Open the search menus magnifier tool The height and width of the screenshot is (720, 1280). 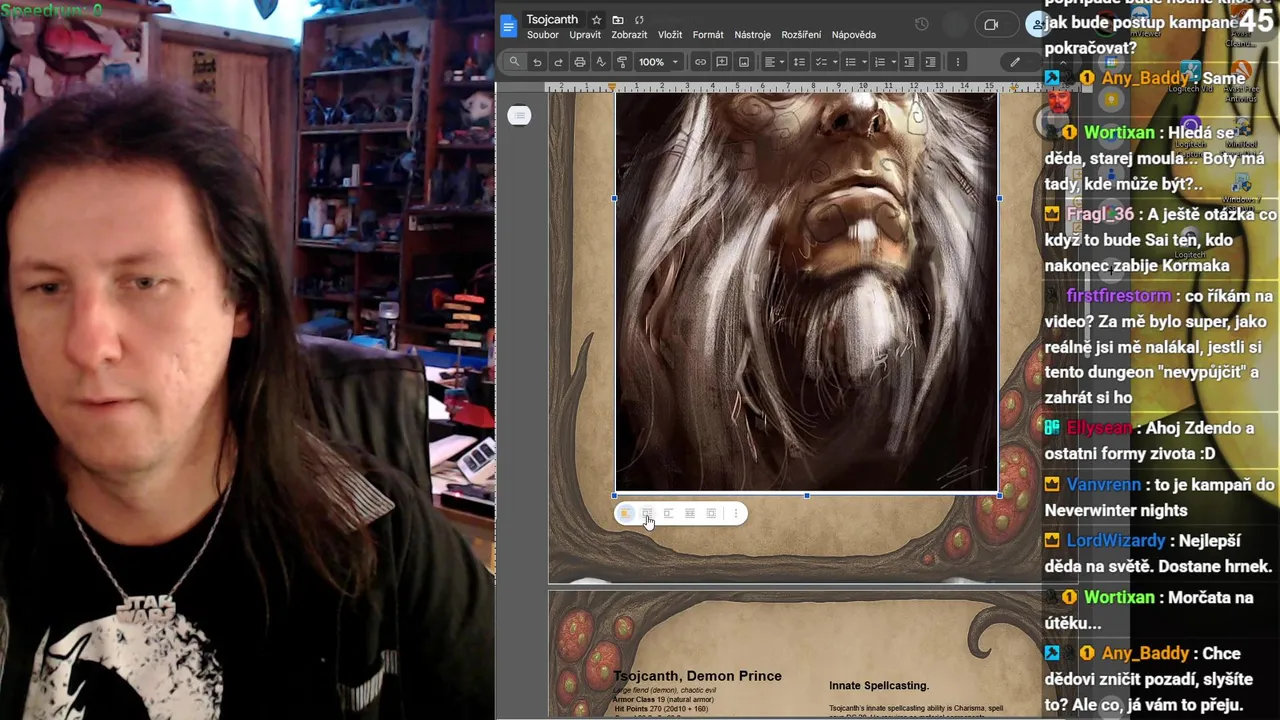514,62
